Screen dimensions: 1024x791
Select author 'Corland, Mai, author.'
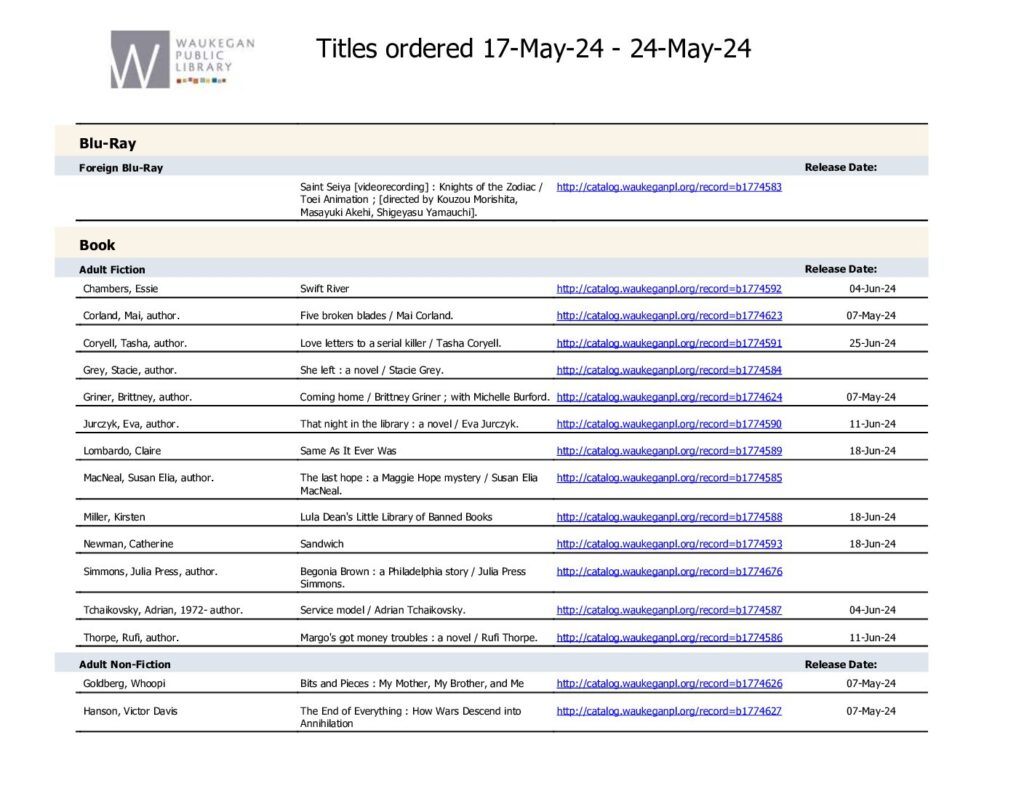click(131, 315)
